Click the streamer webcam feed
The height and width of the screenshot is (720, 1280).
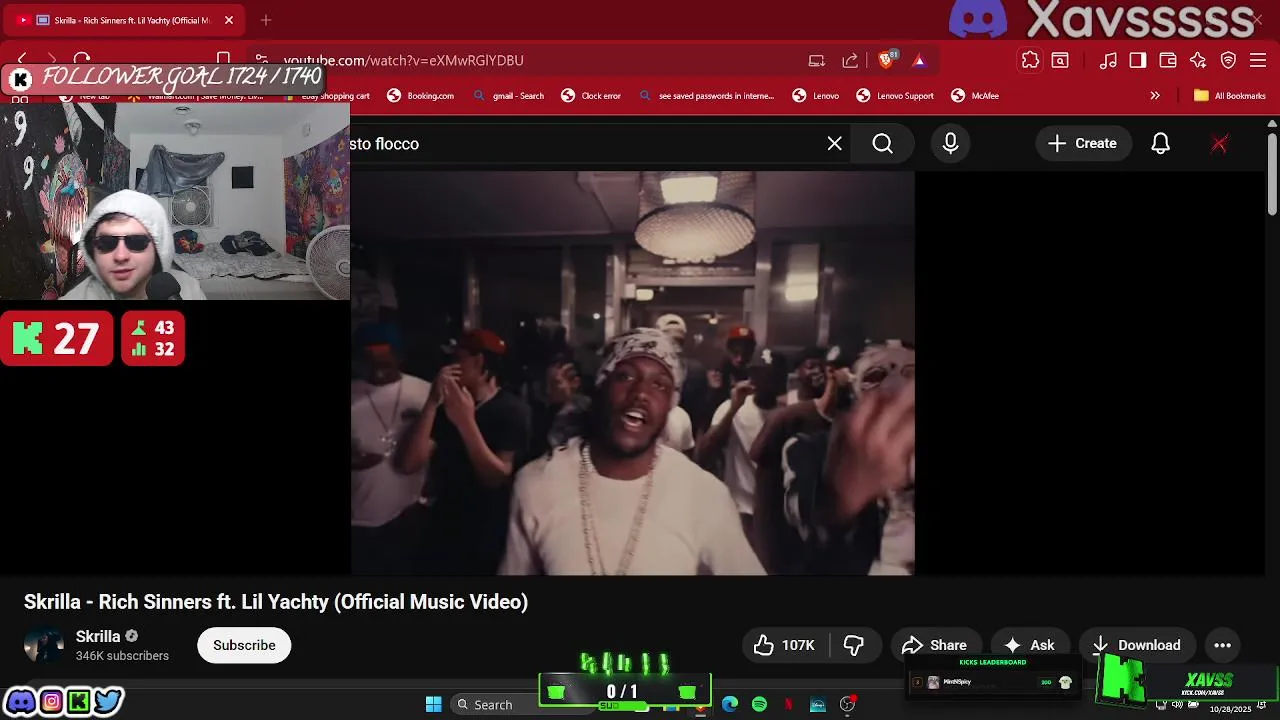pos(175,200)
